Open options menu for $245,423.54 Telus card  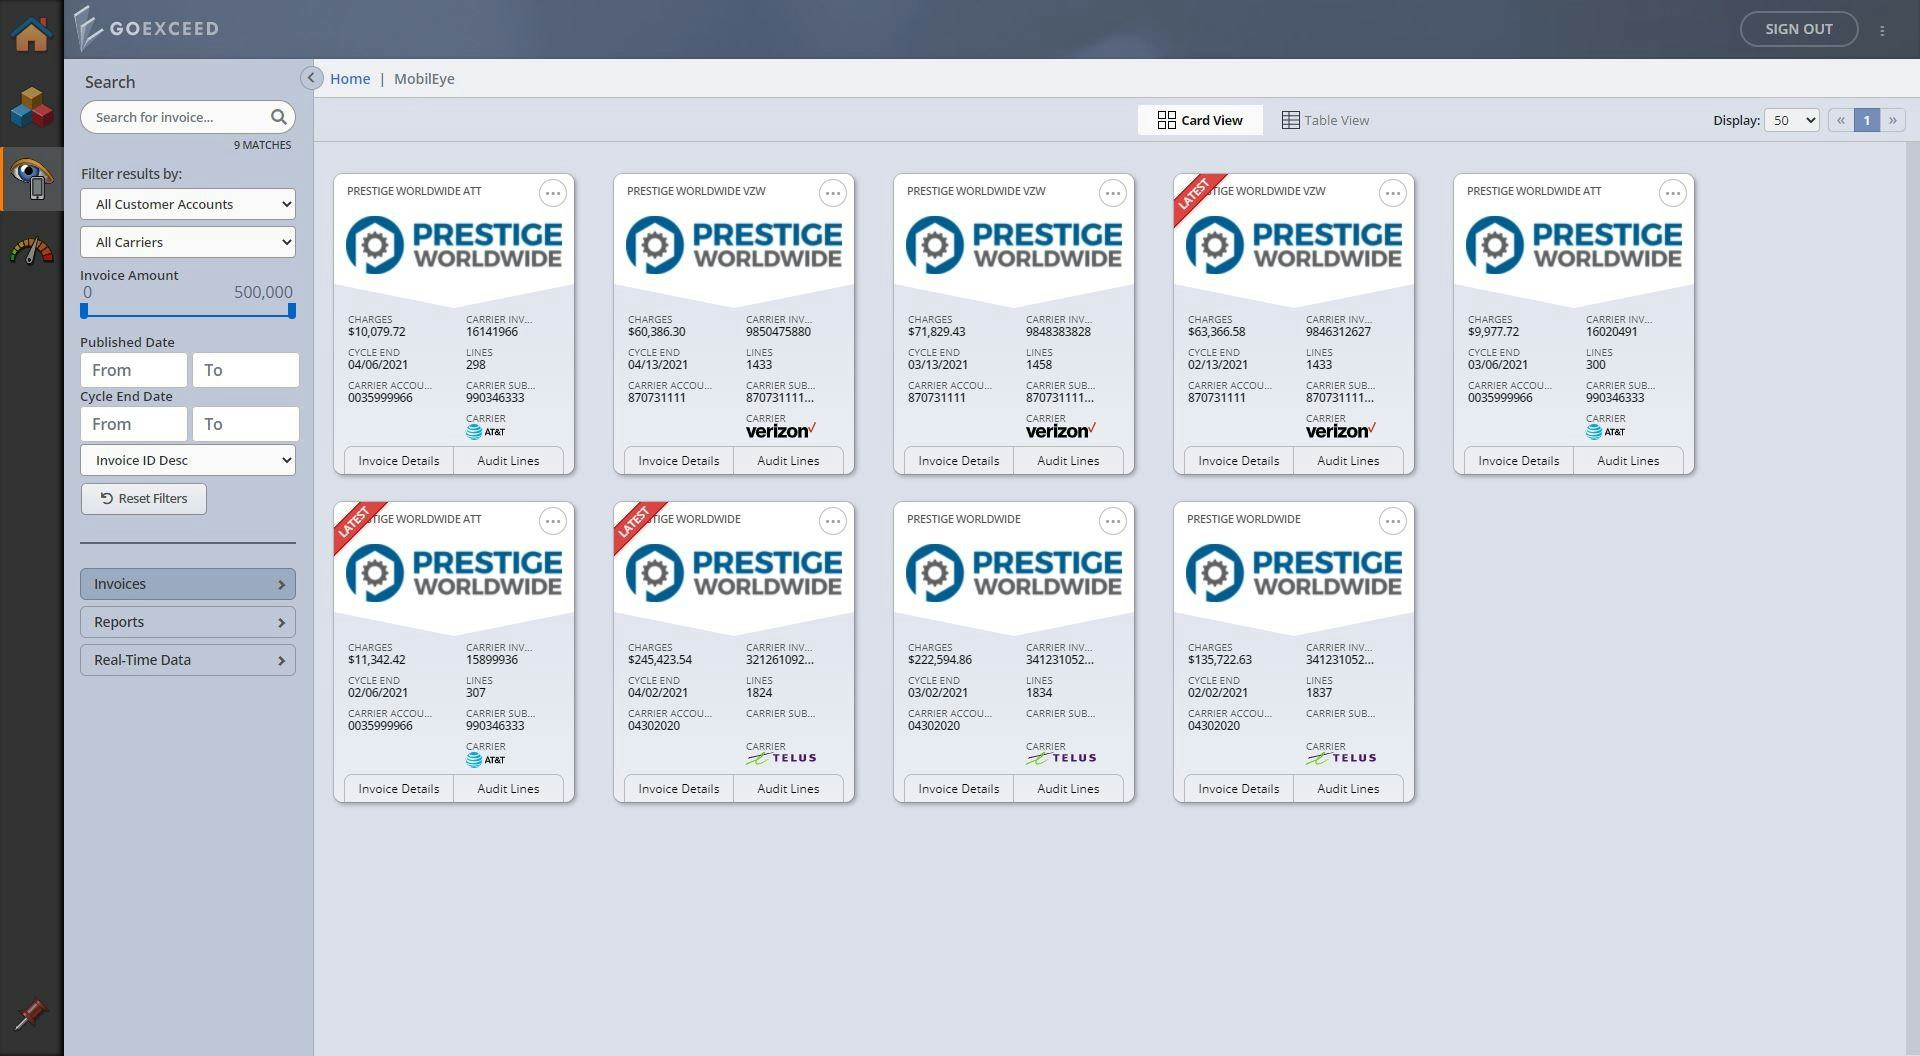833,521
